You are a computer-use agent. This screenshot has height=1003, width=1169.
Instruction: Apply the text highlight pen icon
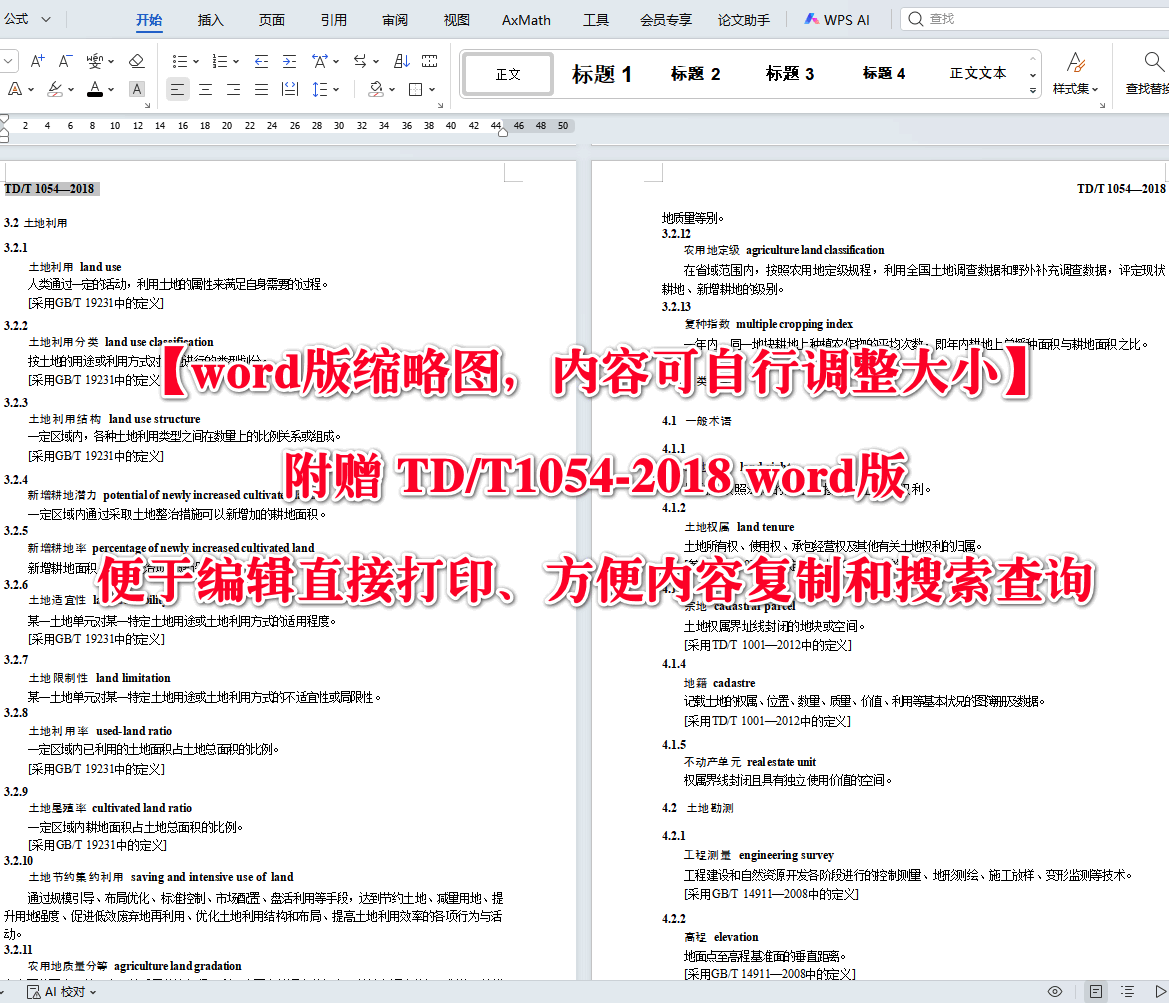pos(55,89)
